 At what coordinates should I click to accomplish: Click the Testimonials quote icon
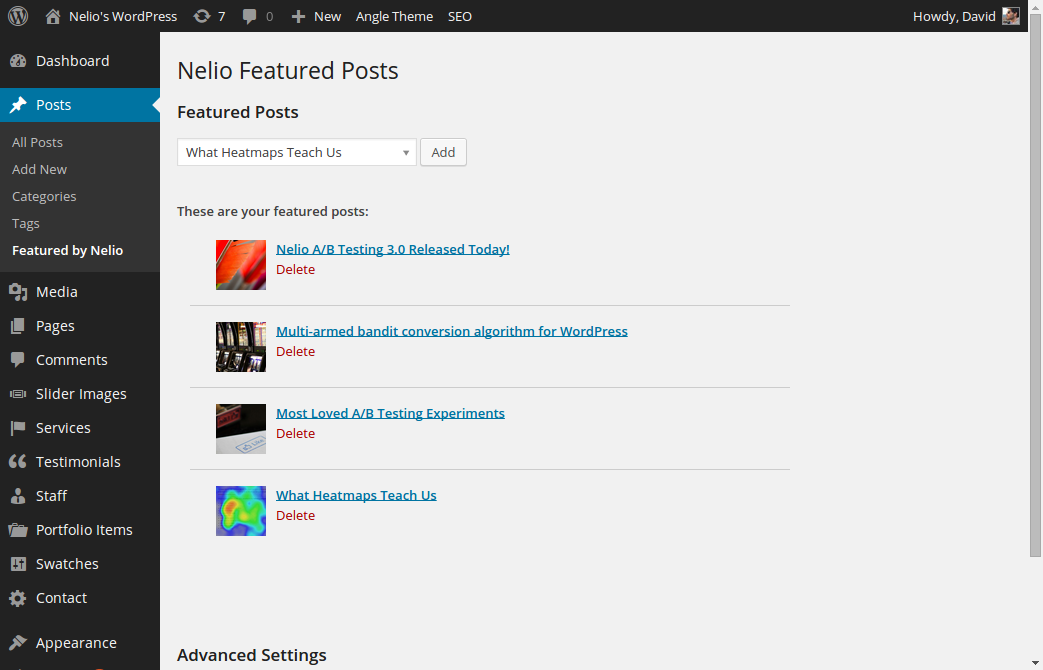[x=18, y=462]
